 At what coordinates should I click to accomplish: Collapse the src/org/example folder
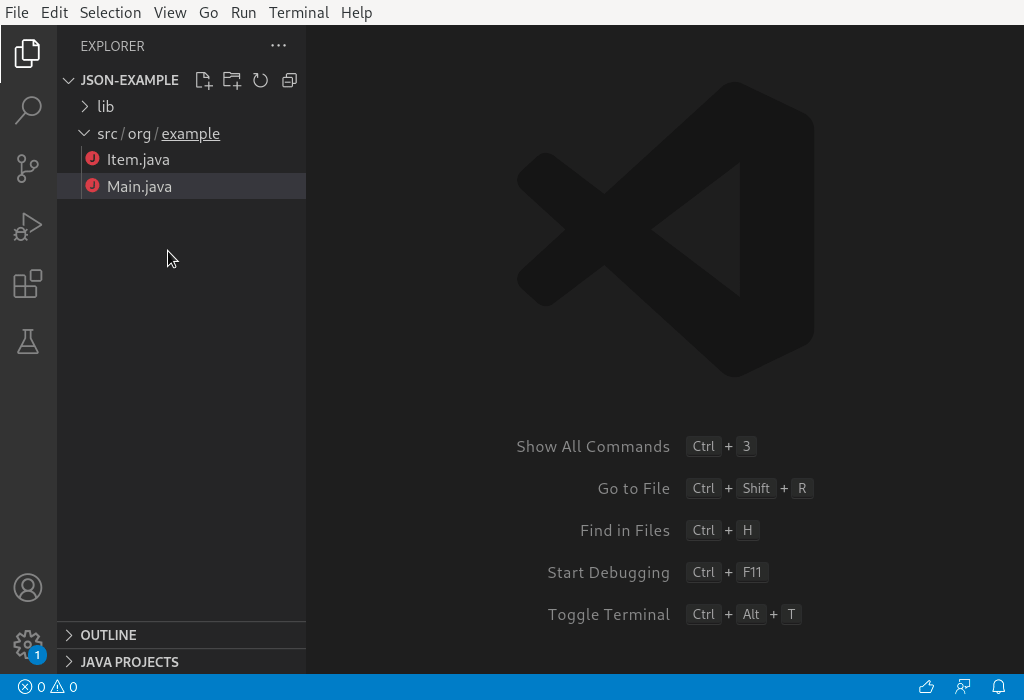tap(84, 133)
